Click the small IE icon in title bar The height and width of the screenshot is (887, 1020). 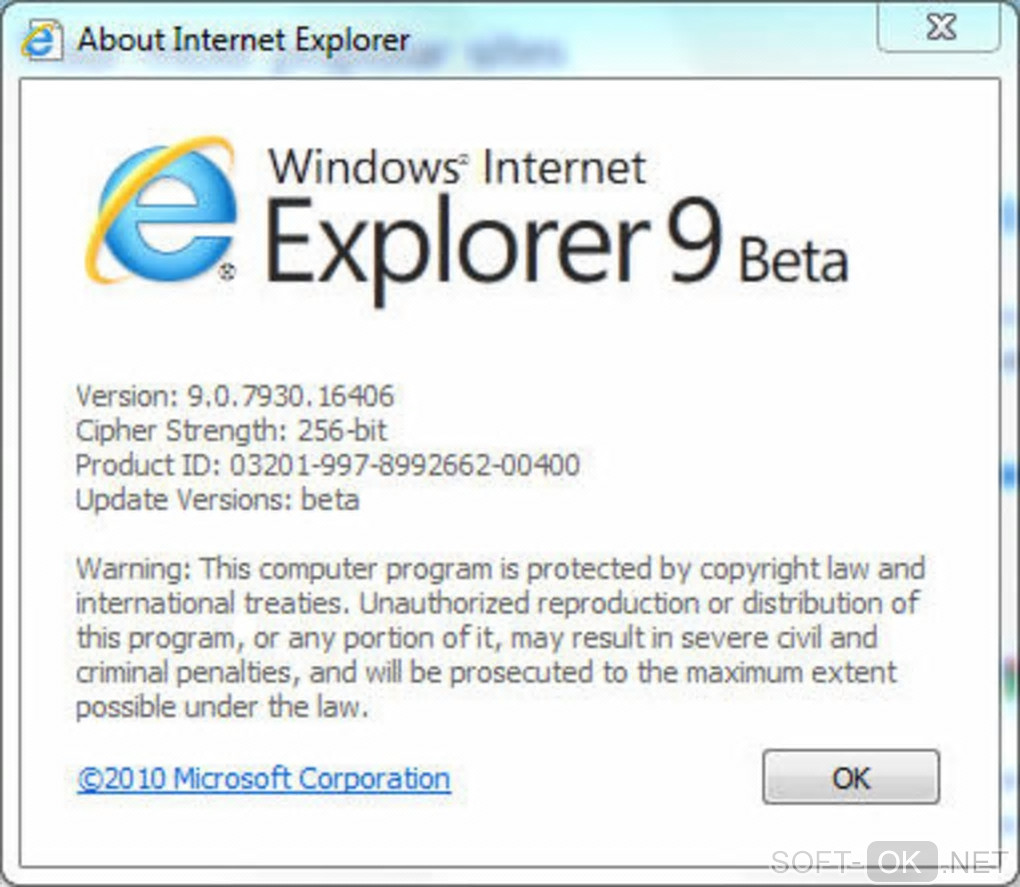(42, 40)
